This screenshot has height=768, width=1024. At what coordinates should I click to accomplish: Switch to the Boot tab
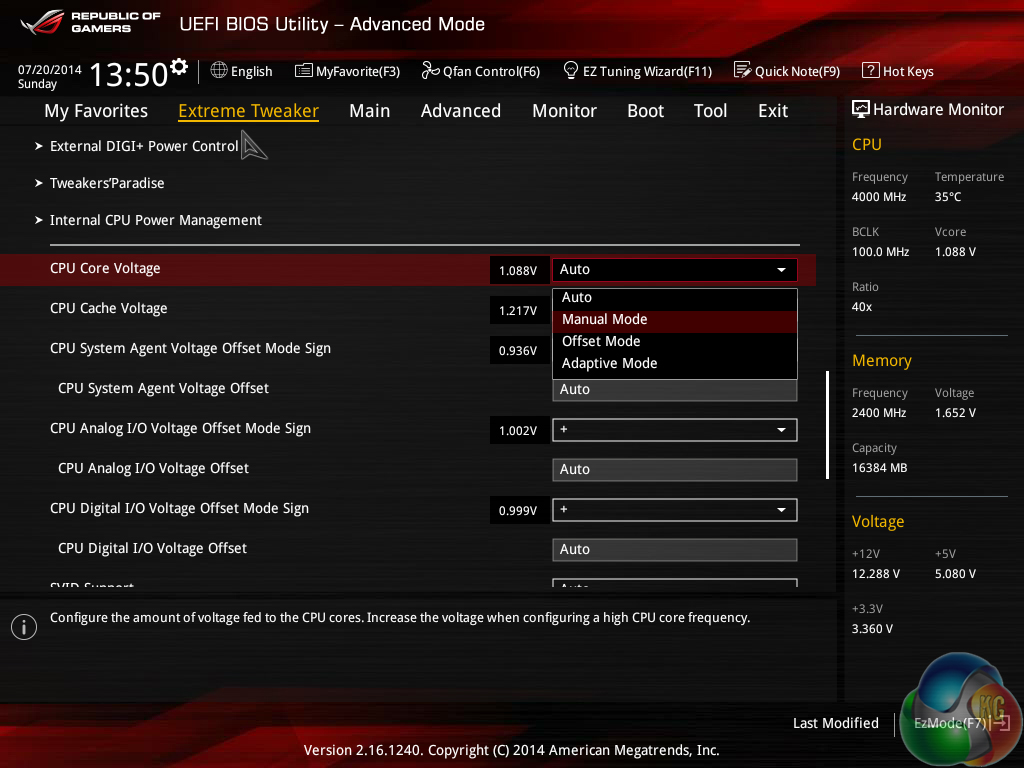coord(645,111)
